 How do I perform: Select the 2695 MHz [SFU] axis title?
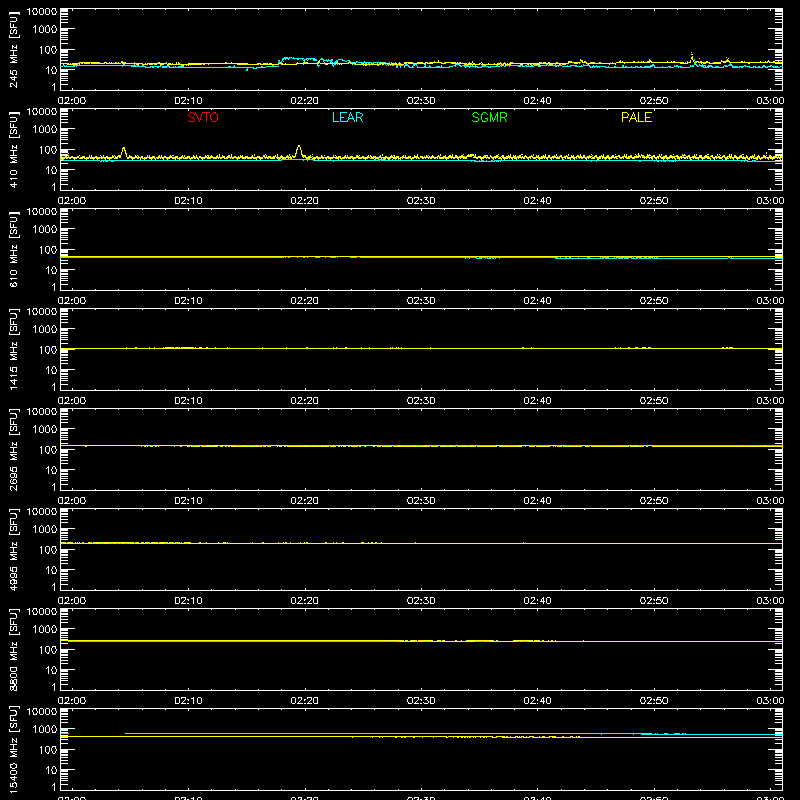coord(13,449)
